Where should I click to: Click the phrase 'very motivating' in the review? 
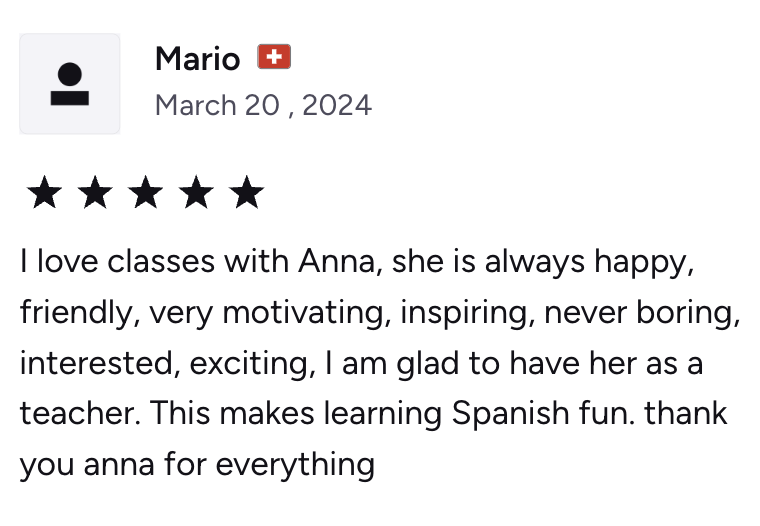(x=270, y=313)
